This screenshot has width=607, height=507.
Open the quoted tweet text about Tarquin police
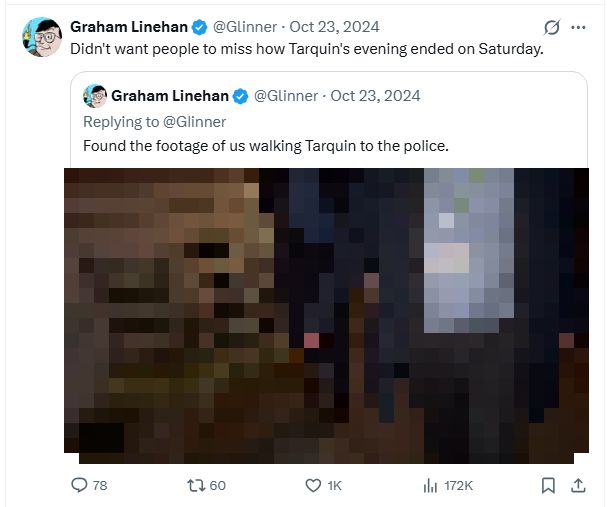point(266,146)
